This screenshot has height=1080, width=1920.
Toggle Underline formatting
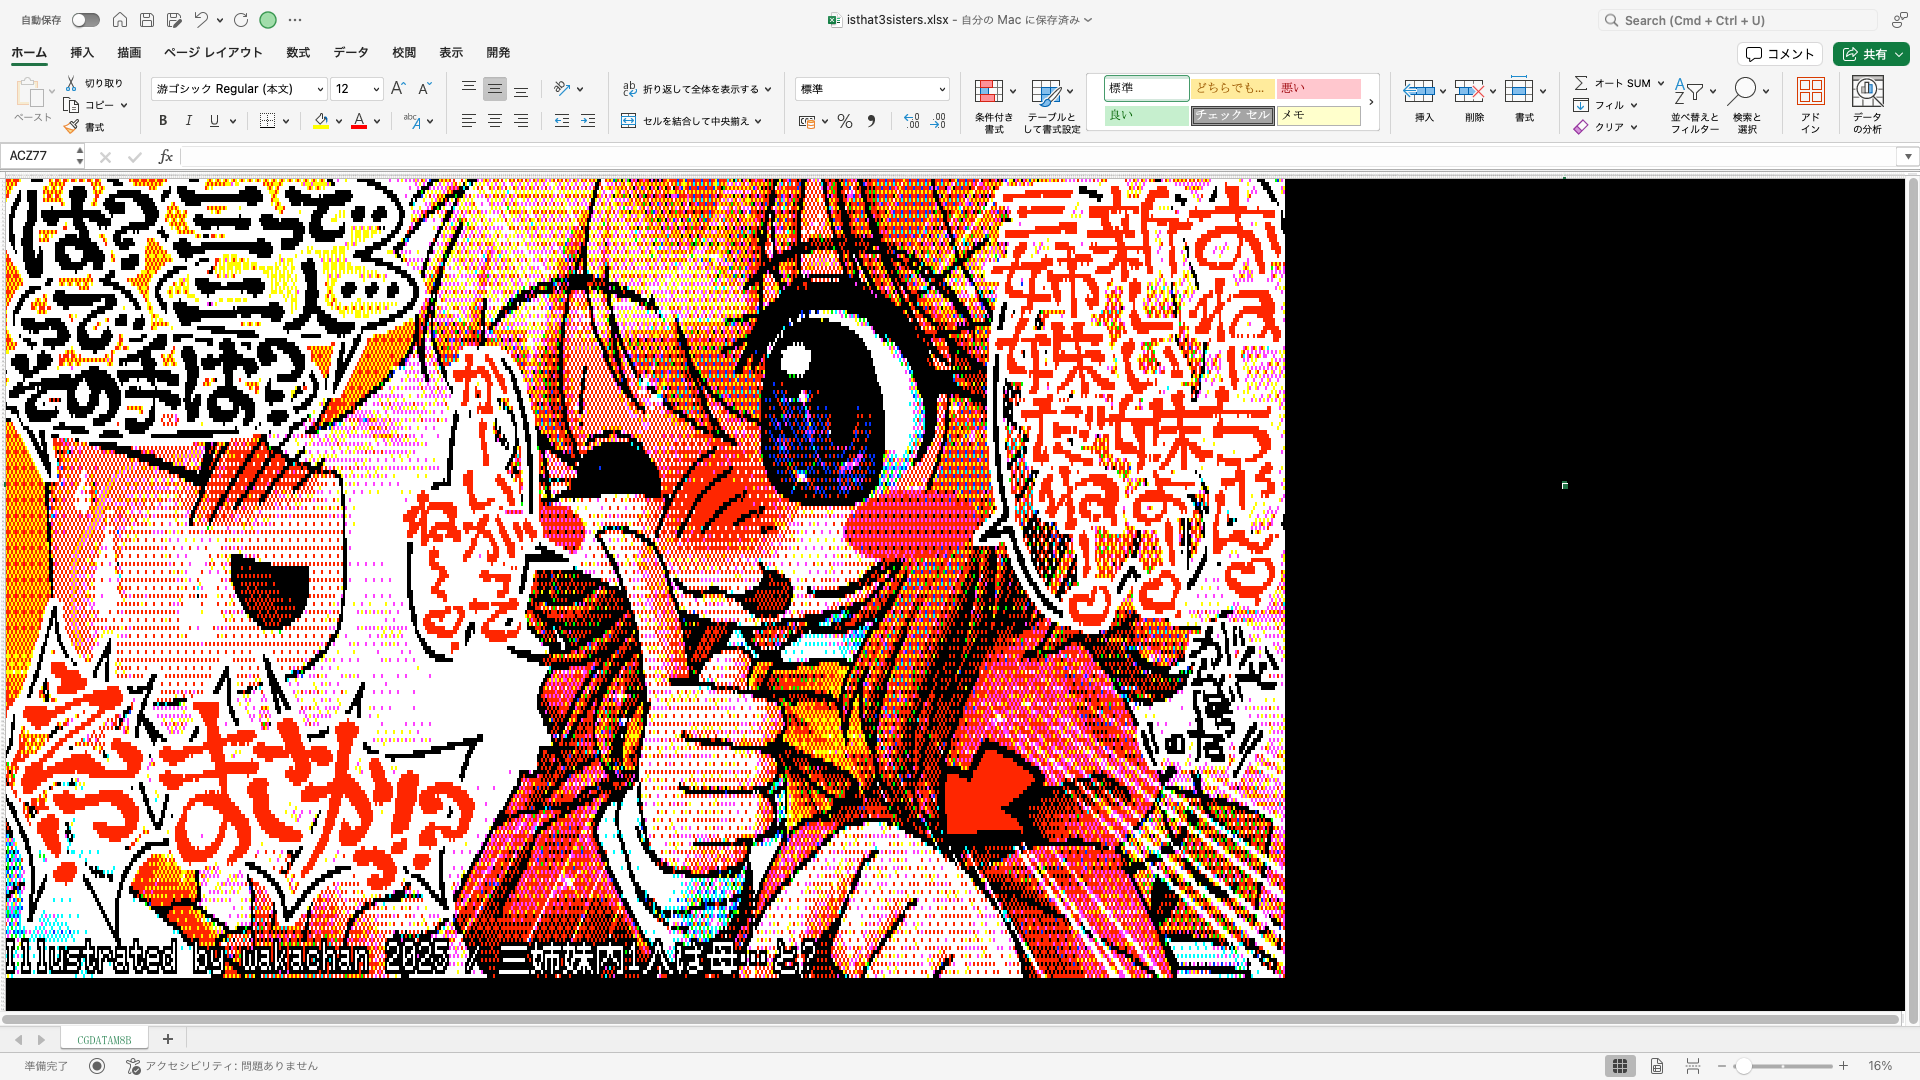(214, 121)
